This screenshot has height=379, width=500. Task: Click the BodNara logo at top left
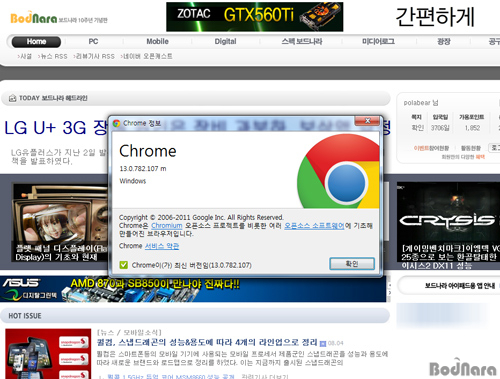pyautogui.click(x=34, y=17)
